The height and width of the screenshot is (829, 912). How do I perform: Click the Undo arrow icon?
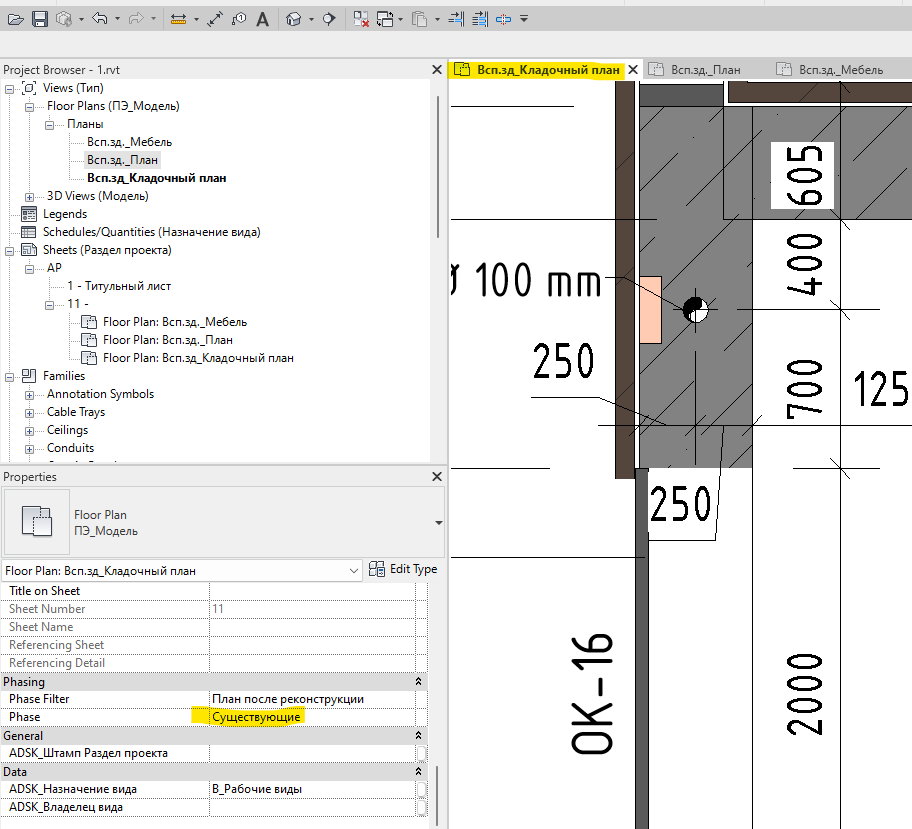pos(98,19)
